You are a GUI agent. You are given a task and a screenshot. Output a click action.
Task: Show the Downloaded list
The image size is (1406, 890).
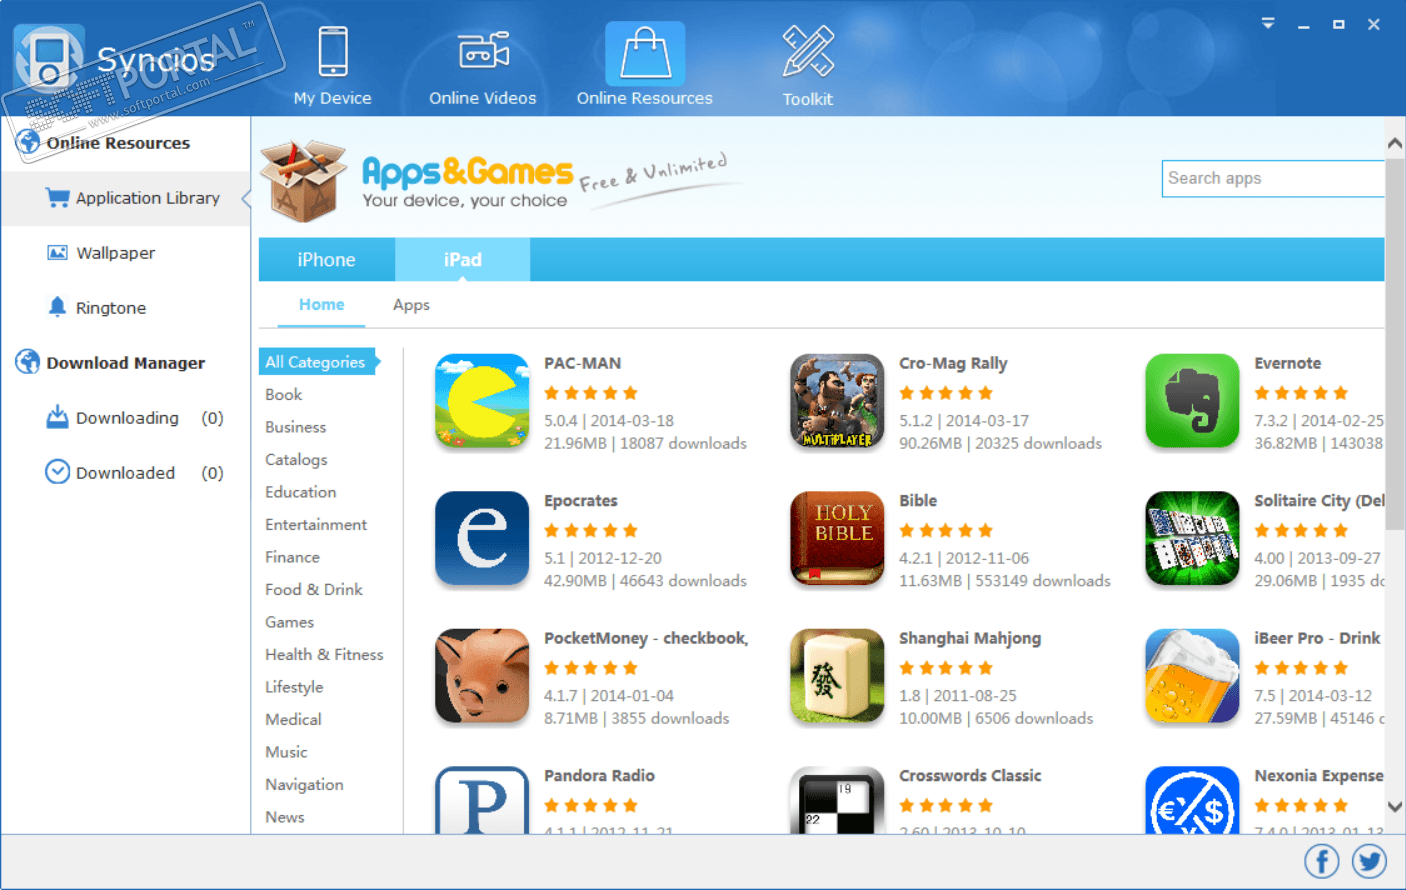tap(134, 473)
